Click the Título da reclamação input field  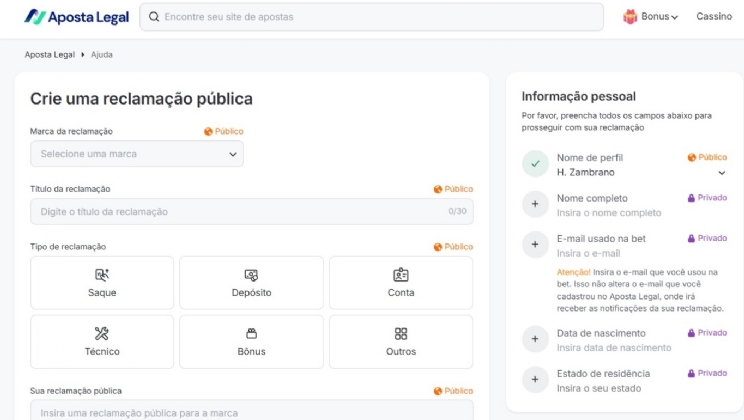tap(240, 212)
